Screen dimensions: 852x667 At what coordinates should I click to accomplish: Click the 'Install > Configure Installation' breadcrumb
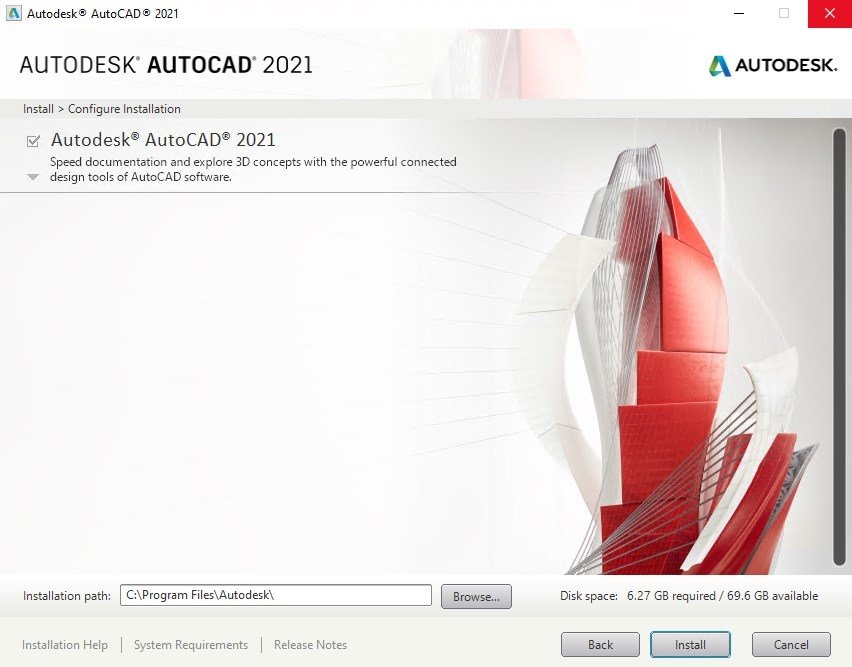pyautogui.click(x=102, y=109)
